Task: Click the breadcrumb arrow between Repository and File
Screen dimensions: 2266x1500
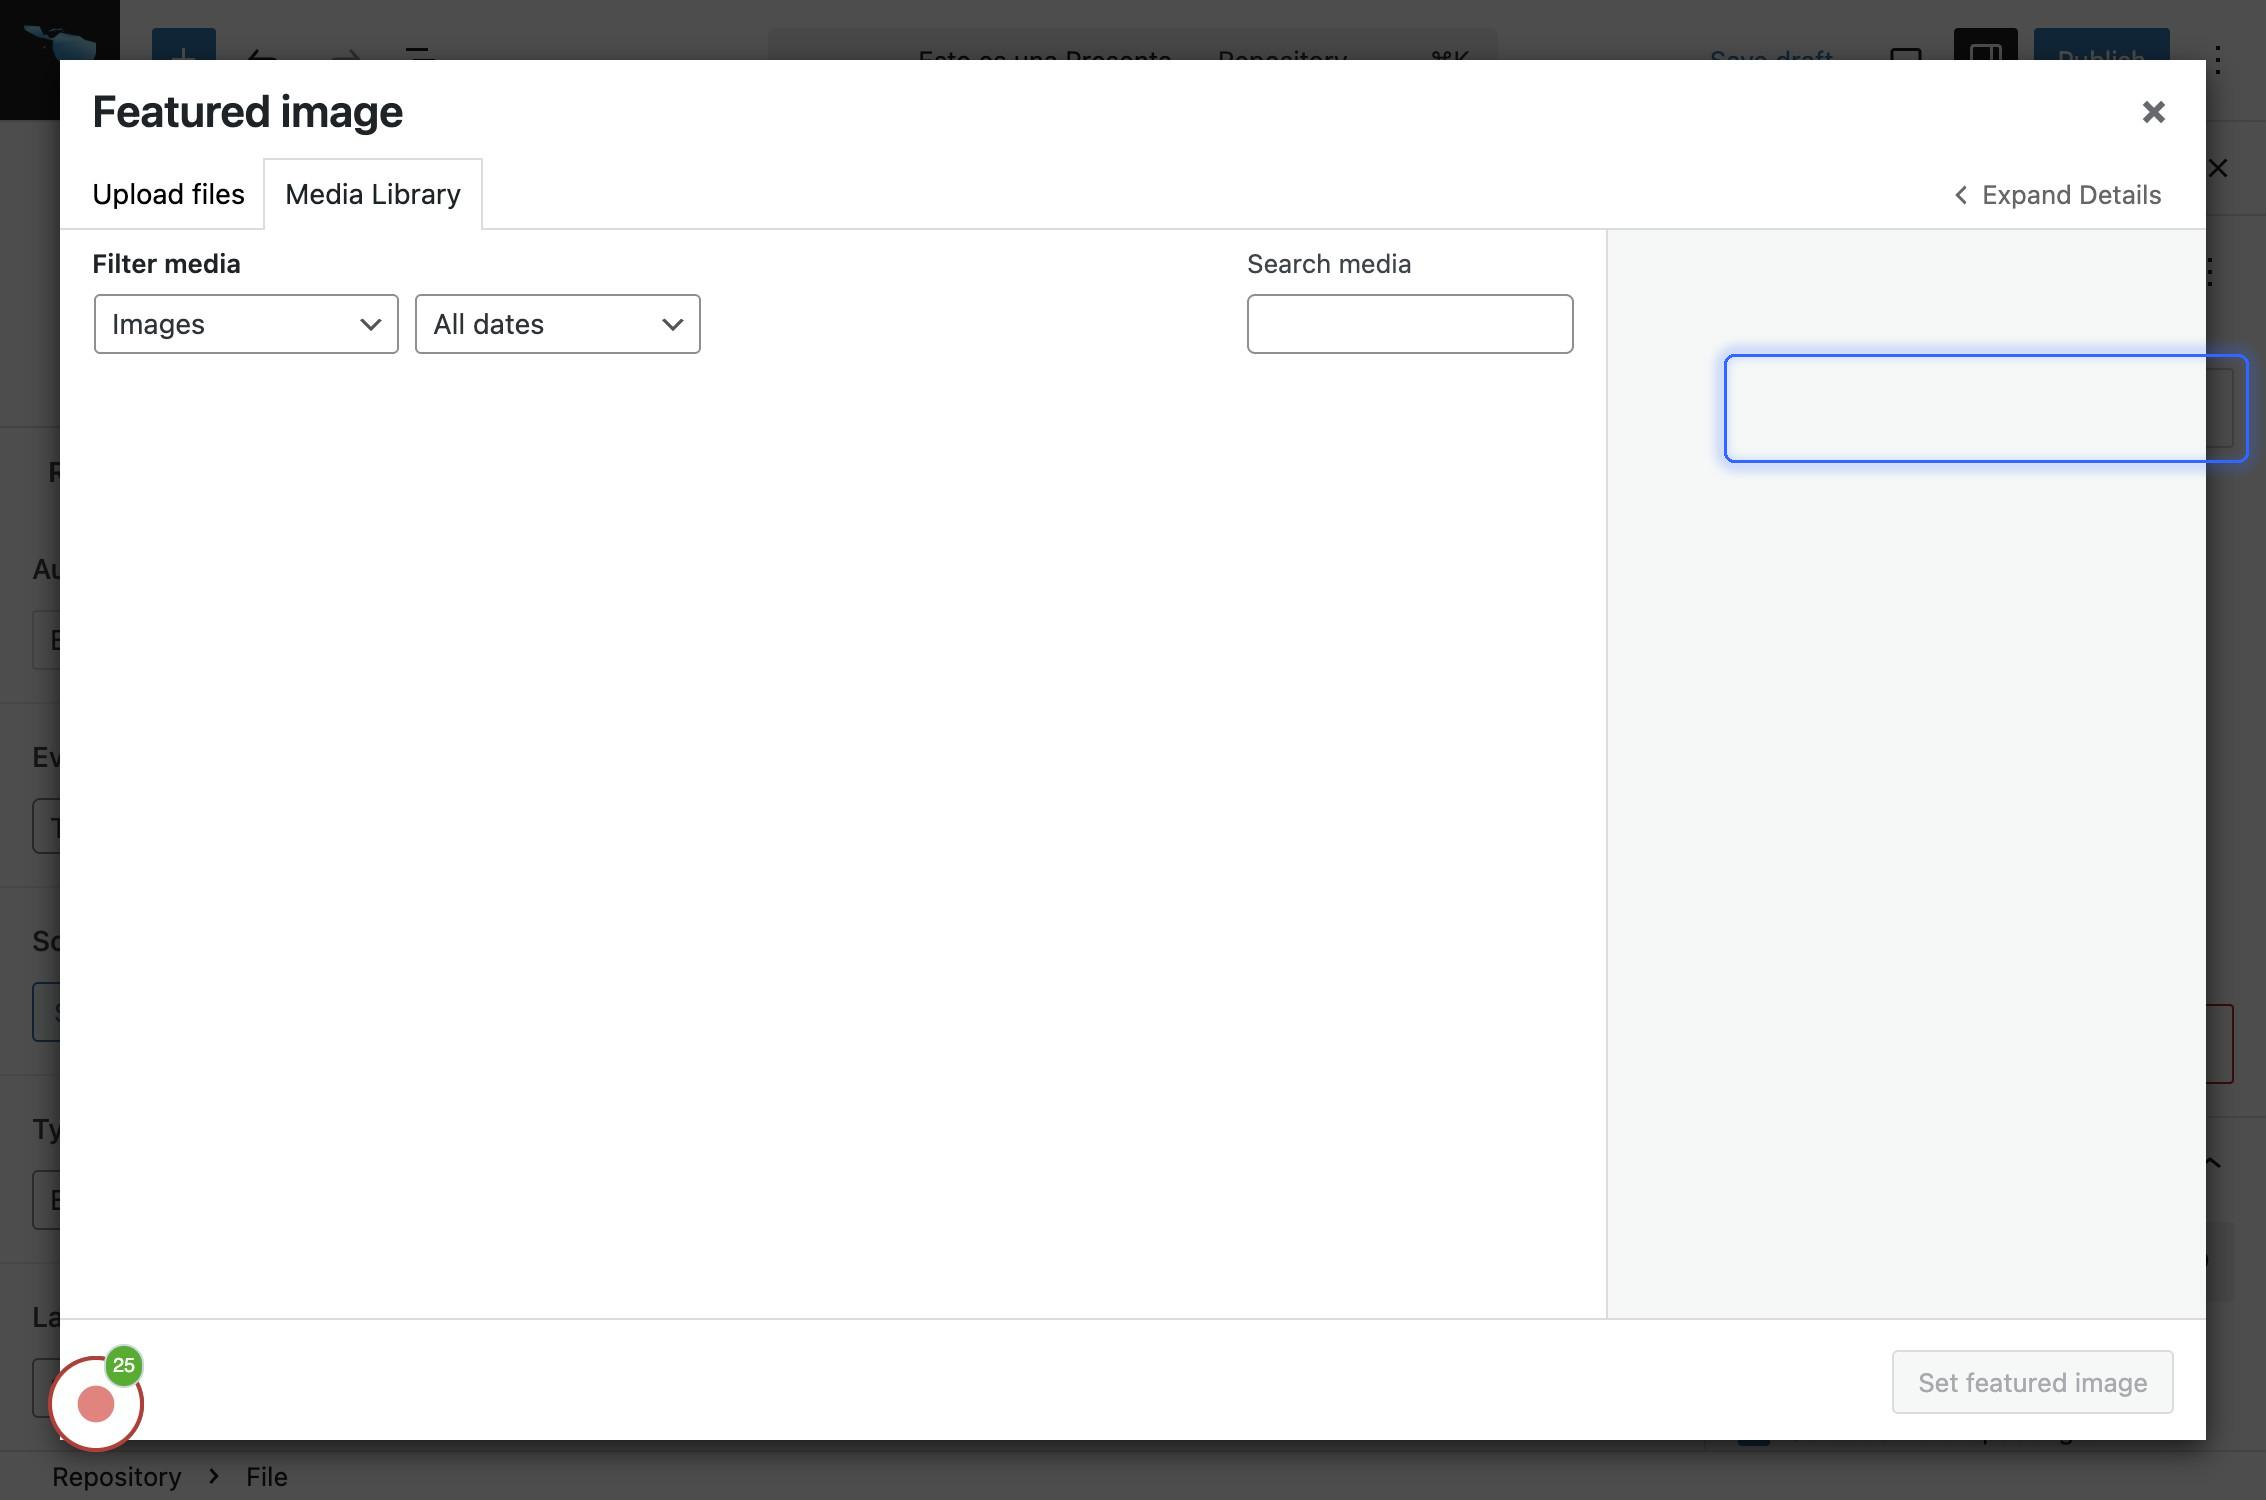Action: click(x=214, y=1476)
